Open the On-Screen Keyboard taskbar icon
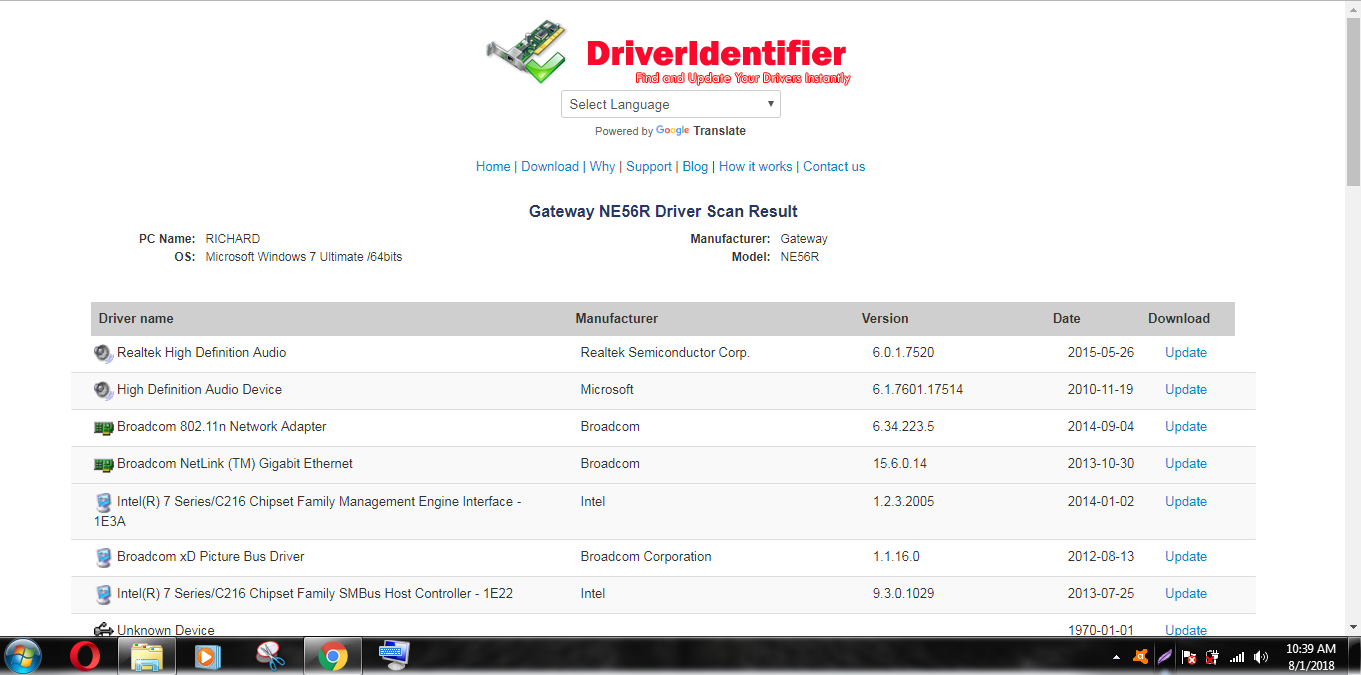1361x675 pixels. (x=394, y=656)
